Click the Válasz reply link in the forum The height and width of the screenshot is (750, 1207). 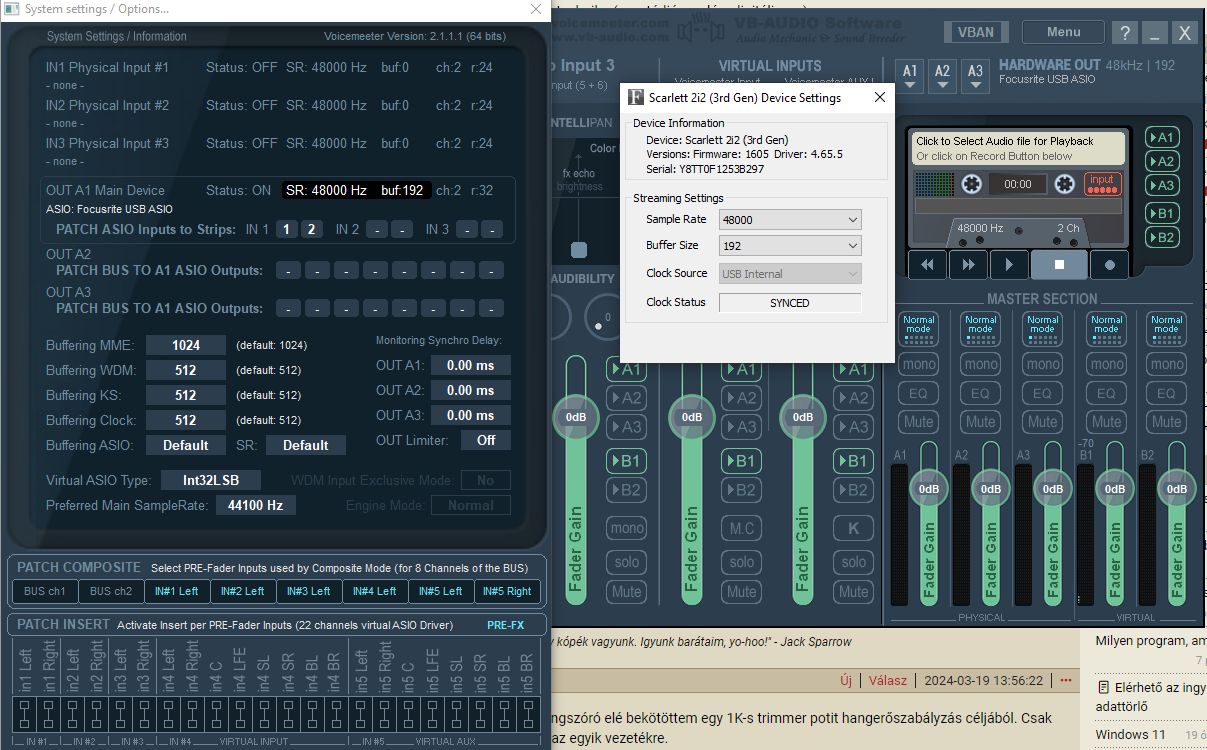pyautogui.click(x=887, y=680)
